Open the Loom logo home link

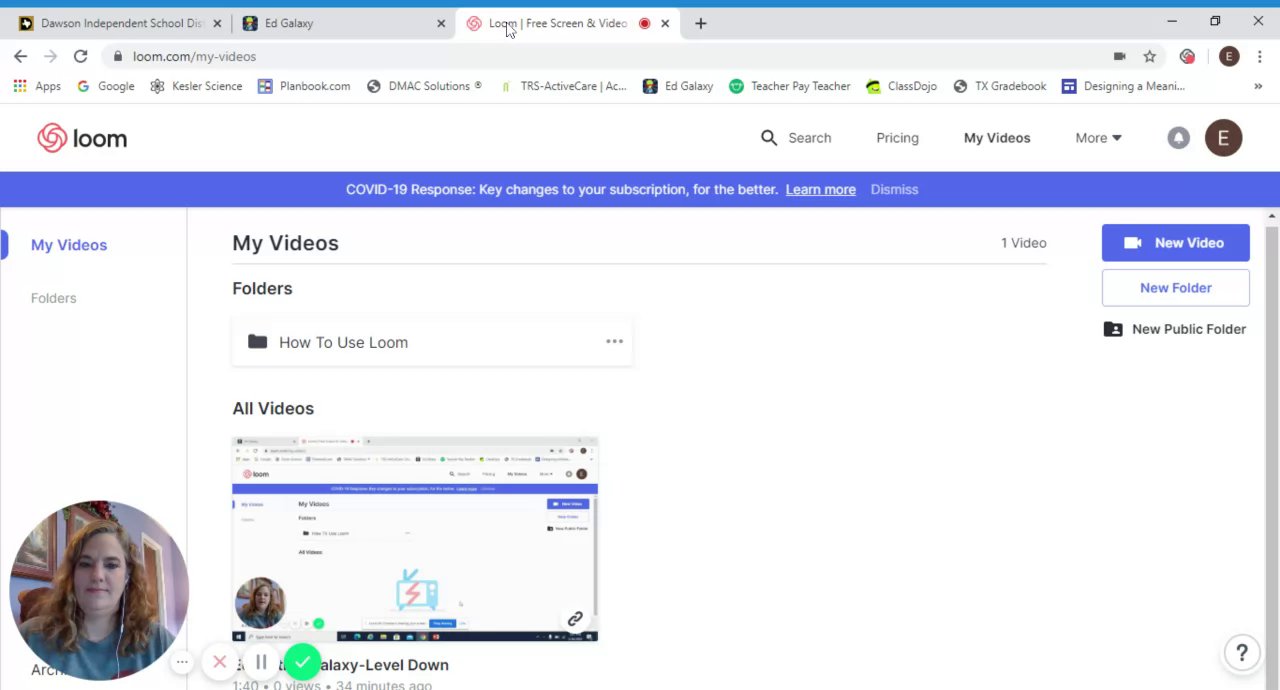82,138
